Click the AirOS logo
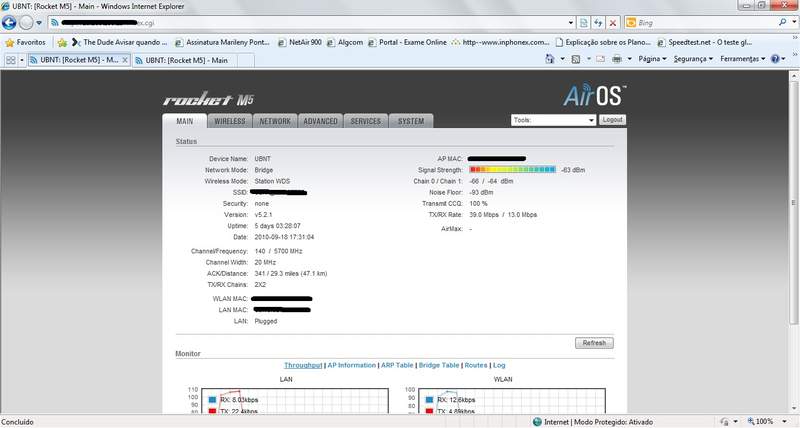The width and height of the screenshot is (800, 428). 594,95
